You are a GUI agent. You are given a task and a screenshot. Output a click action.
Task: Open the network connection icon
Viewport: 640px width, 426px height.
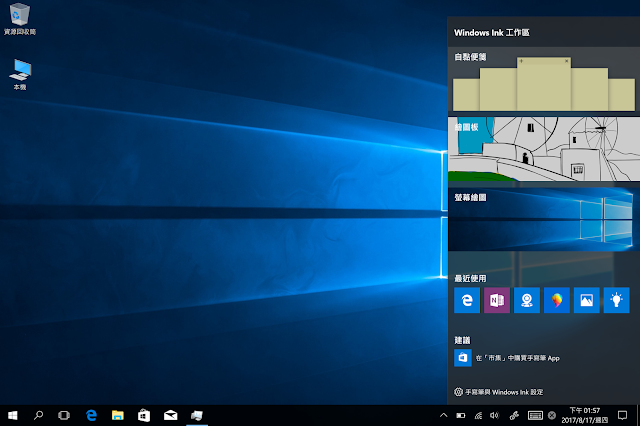pyautogui.click(x=478, y=415)
